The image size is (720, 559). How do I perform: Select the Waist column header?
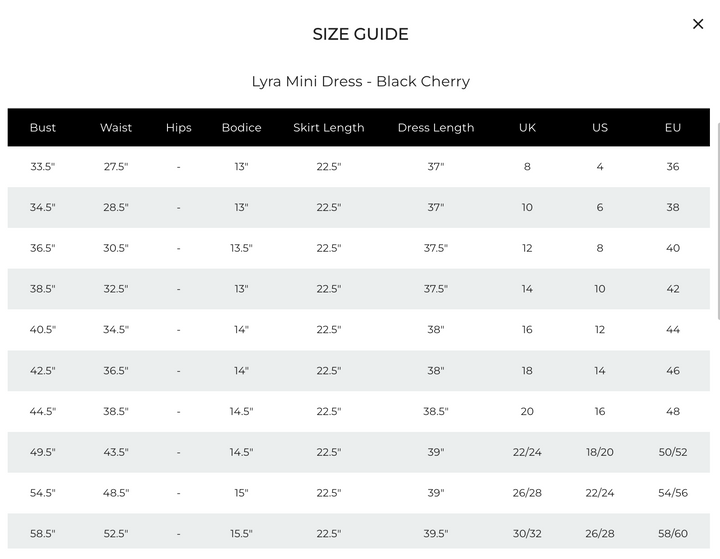coord(116,128)
